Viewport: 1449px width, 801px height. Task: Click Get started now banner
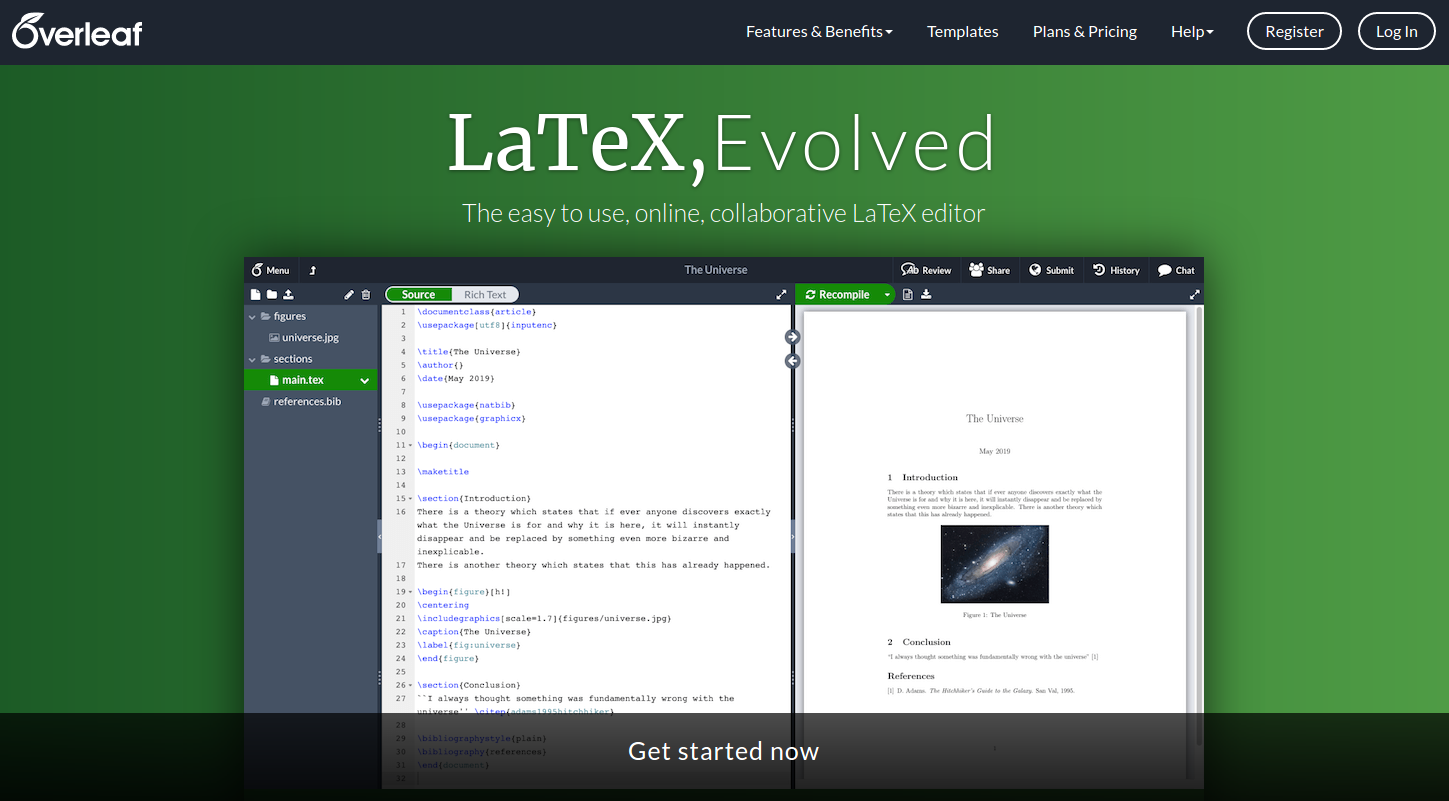click(724, 751)
